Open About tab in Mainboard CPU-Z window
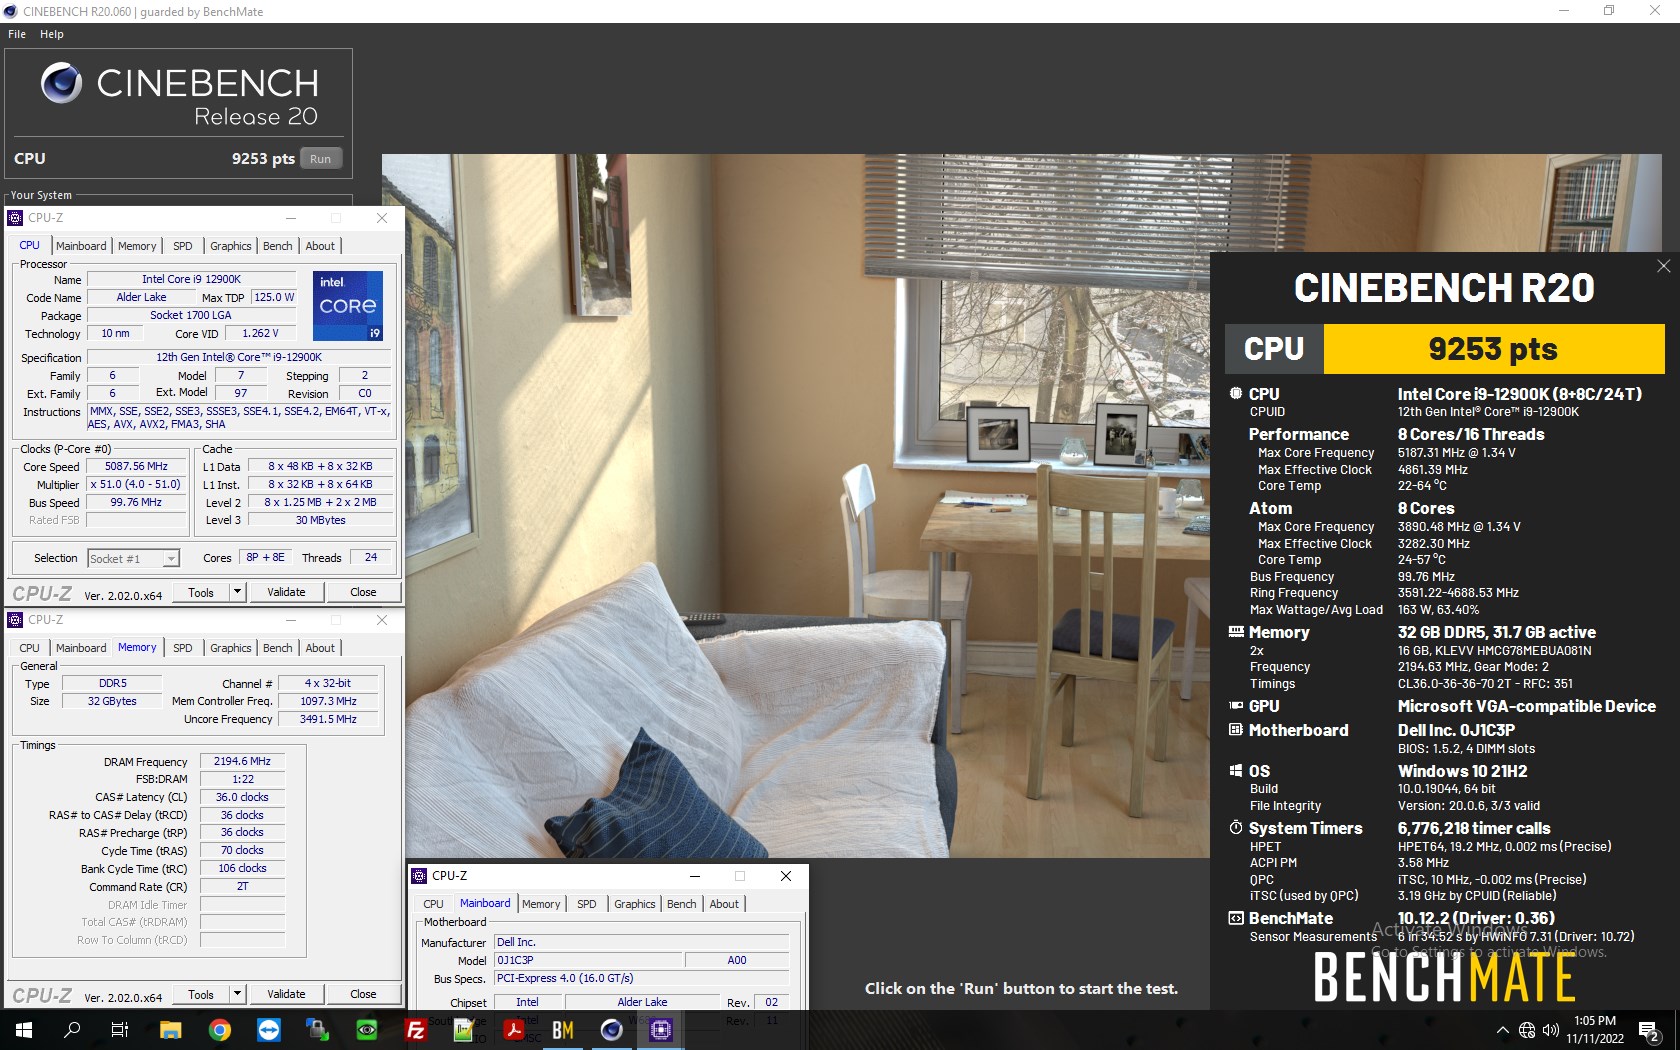The width and height of the screenshot is (1680, 1050). (x=724, y=904)
